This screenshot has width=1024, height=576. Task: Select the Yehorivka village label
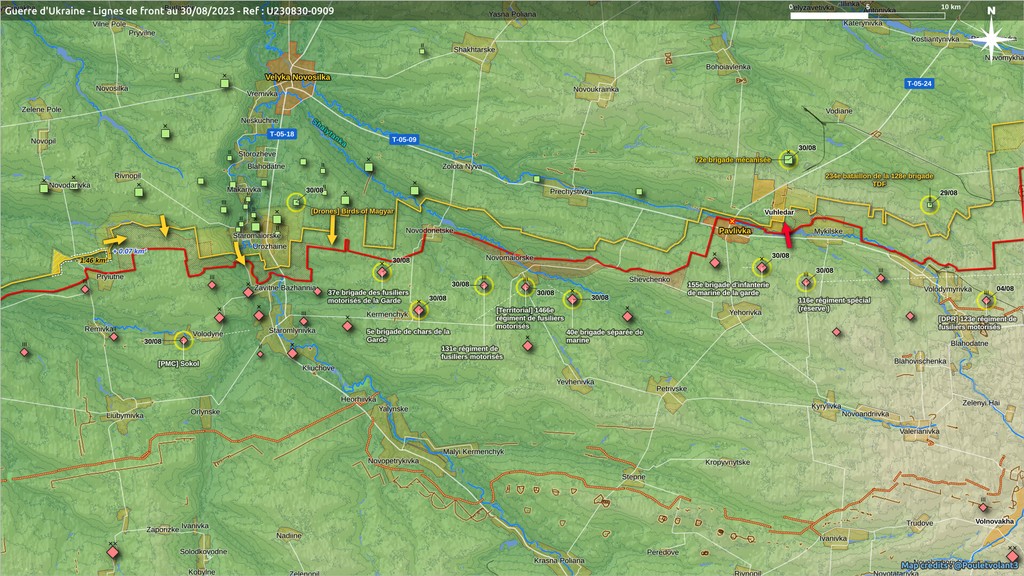(745, 312)
